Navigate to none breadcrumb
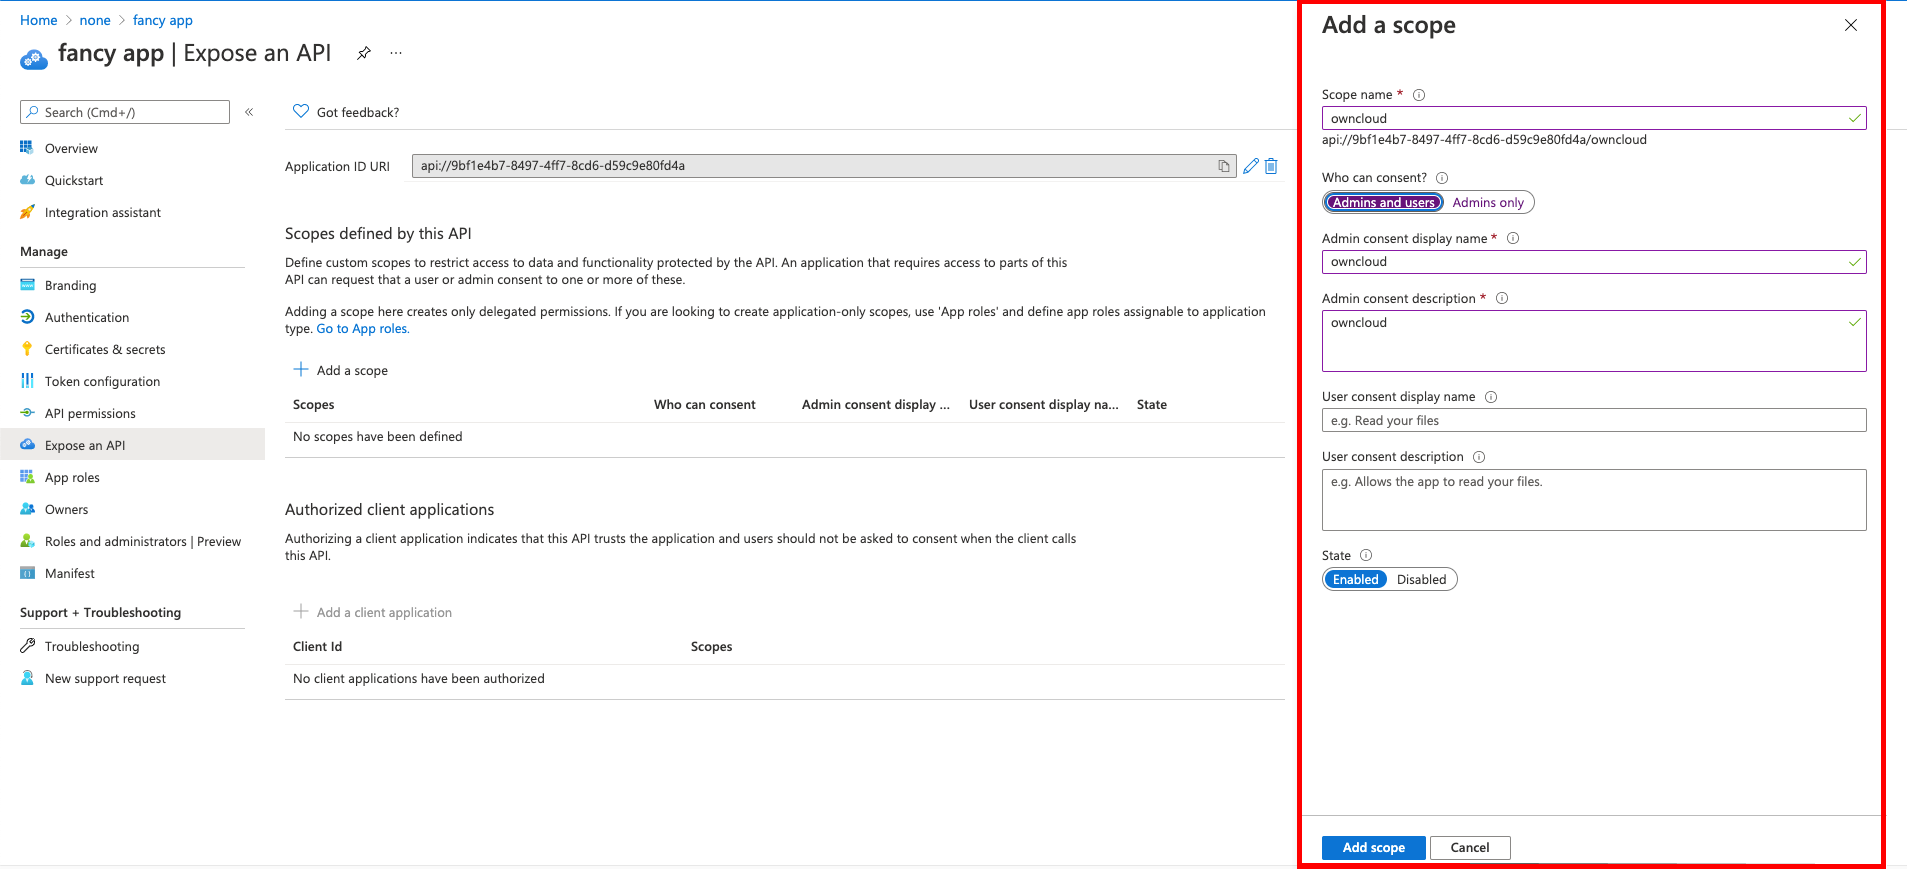The width and height of the screenshot is (1907, 869). point(95,20)
